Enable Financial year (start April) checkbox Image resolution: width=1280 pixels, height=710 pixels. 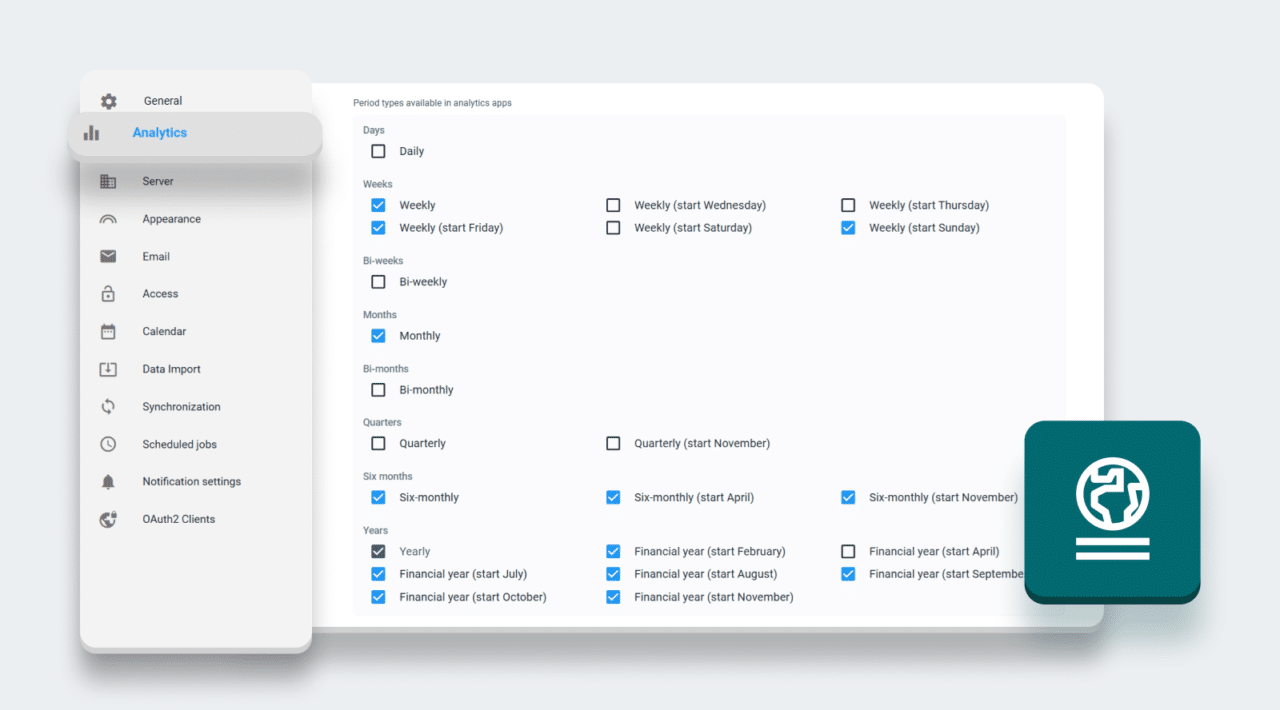848,551
